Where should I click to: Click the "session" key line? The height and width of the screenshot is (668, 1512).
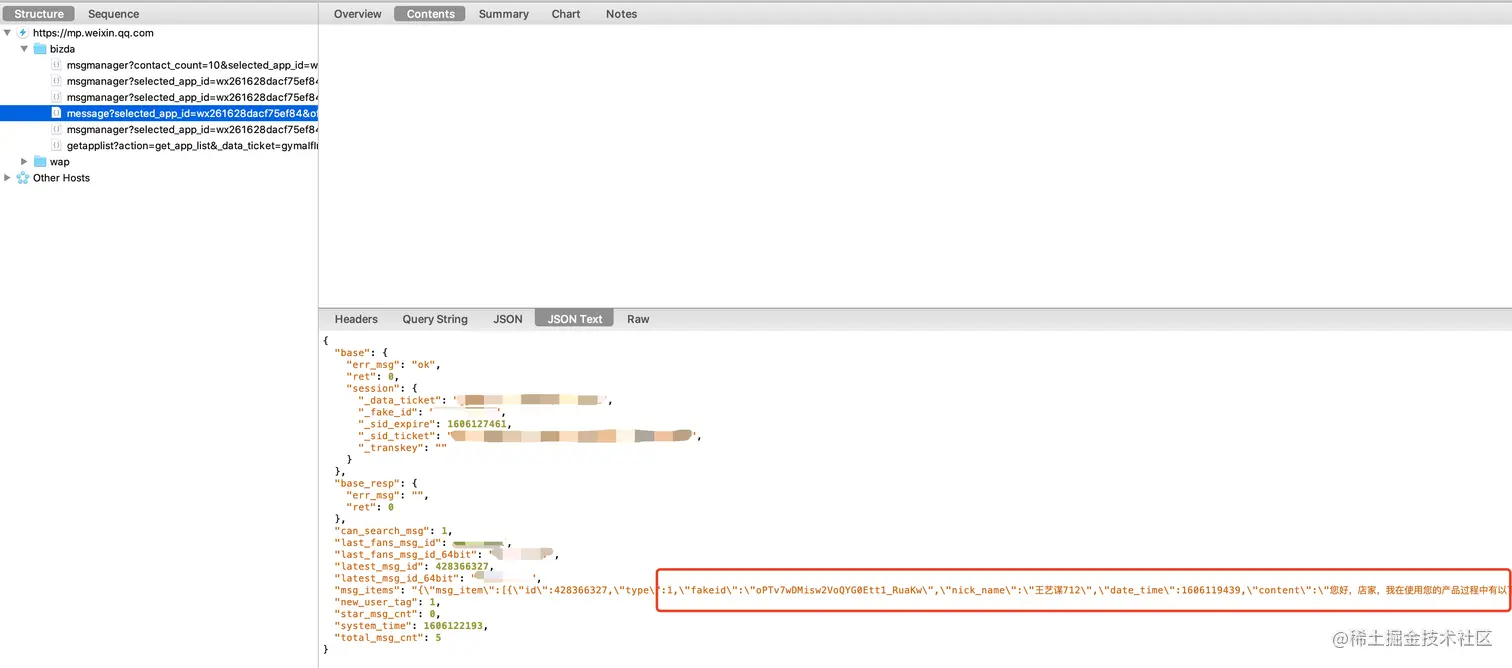(381, 388)
